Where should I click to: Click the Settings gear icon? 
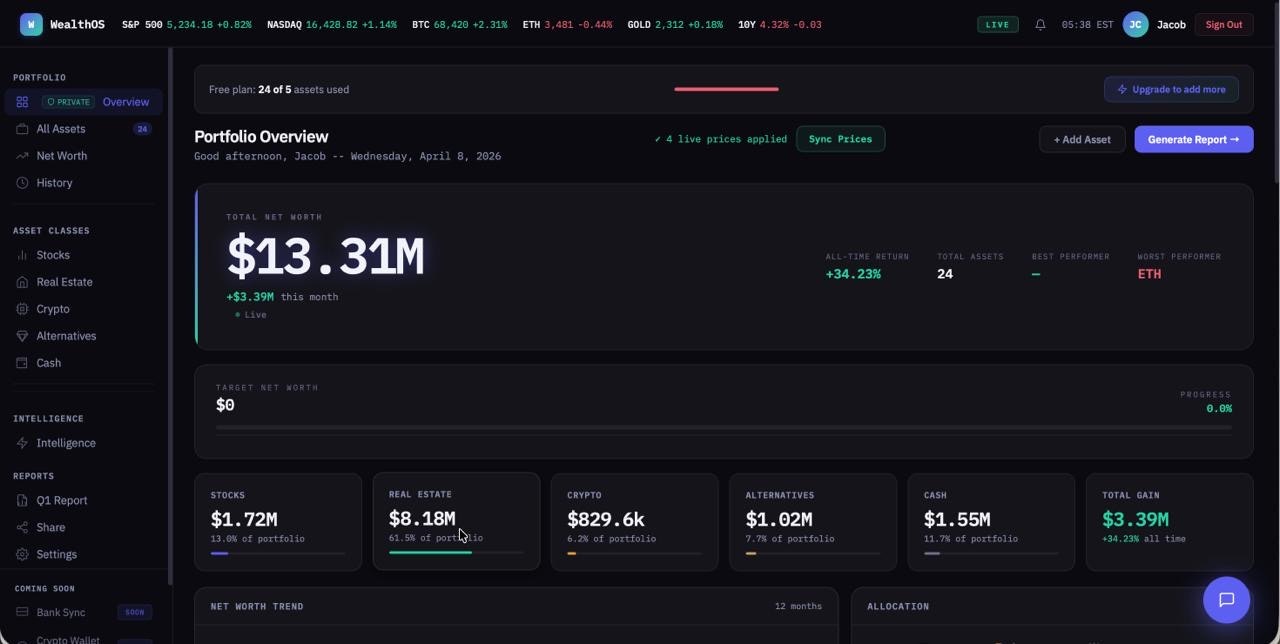pyautogui.click(x=22, y=554)
